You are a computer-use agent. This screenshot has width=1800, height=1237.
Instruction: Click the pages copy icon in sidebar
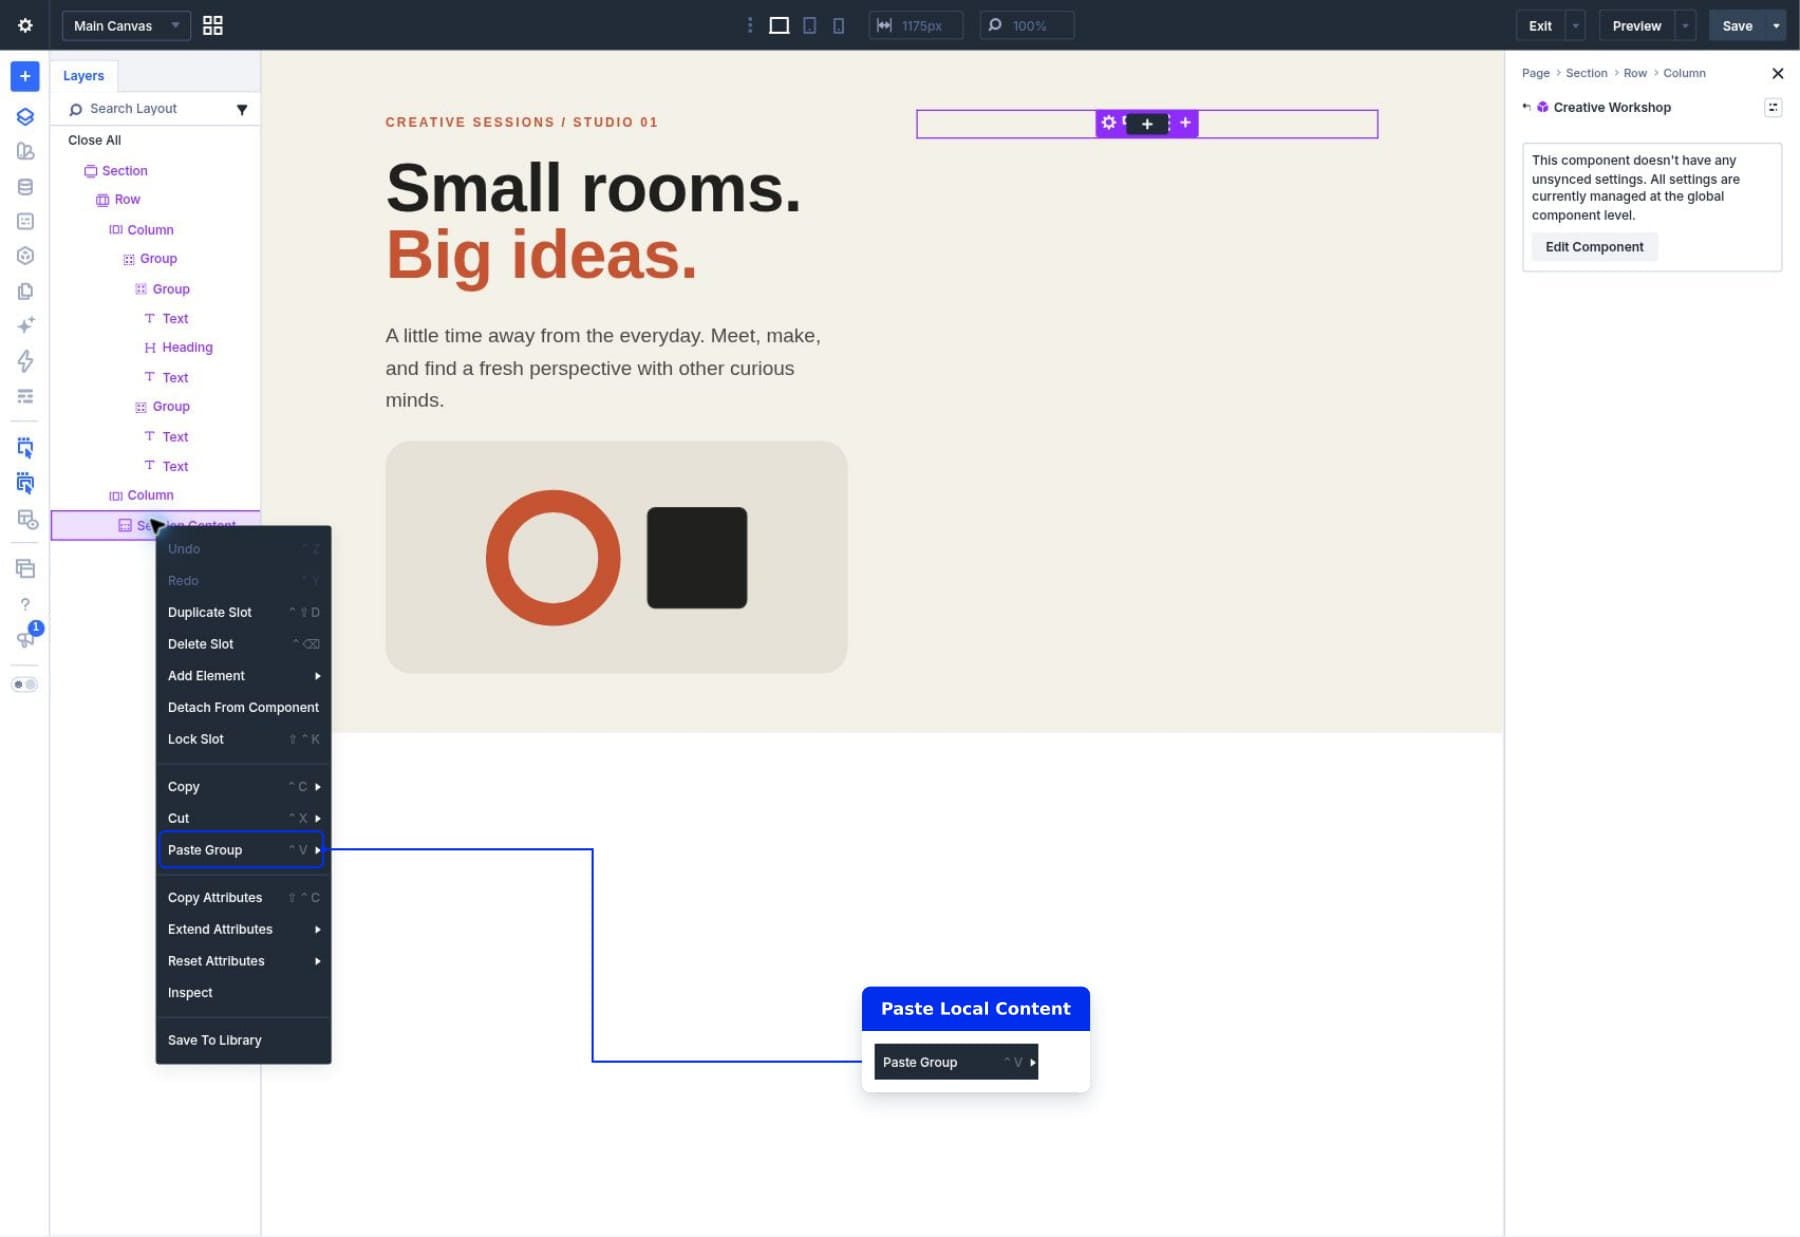pos(25,291)
